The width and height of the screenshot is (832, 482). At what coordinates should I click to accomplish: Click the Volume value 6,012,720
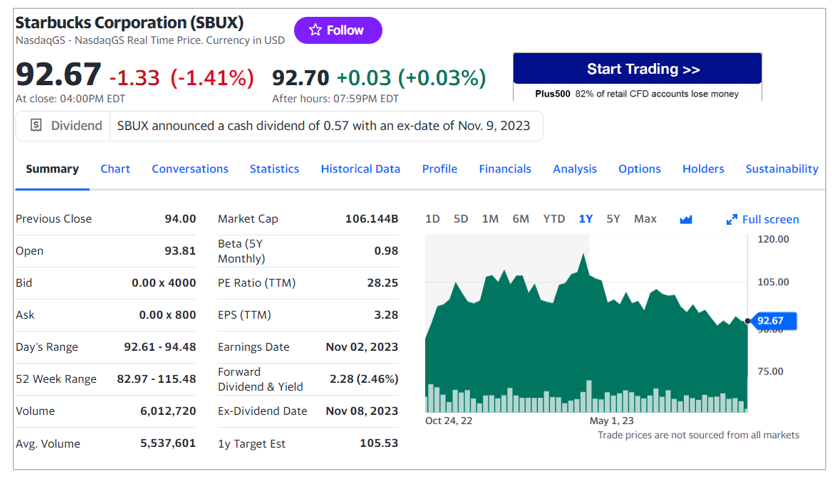[168, 411]
